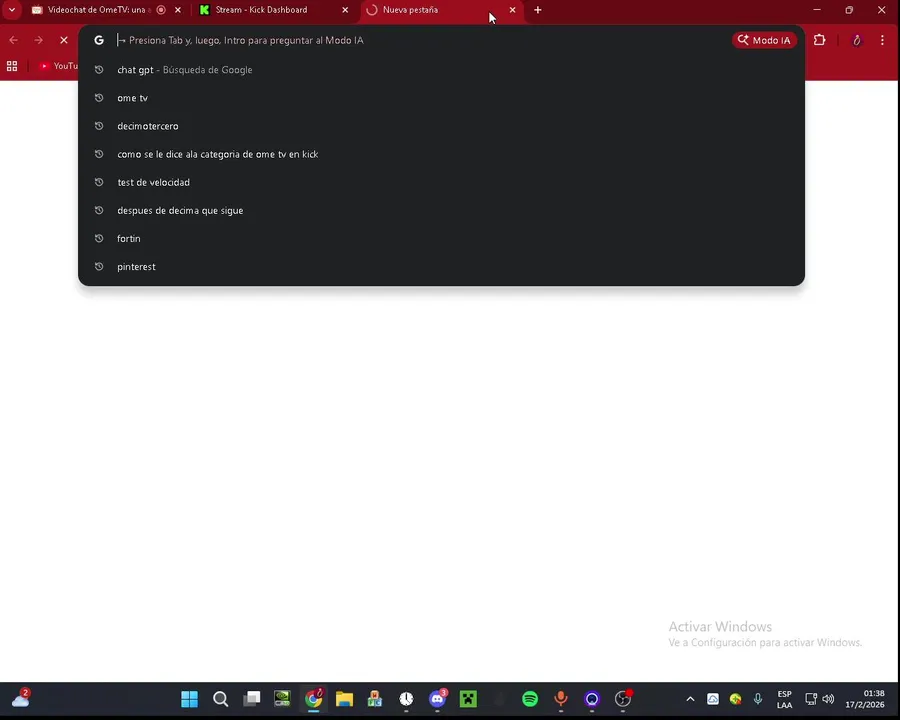Open Discord on taskbar
Viewport: 900px width, 720px height.
(x=437, y=699)
